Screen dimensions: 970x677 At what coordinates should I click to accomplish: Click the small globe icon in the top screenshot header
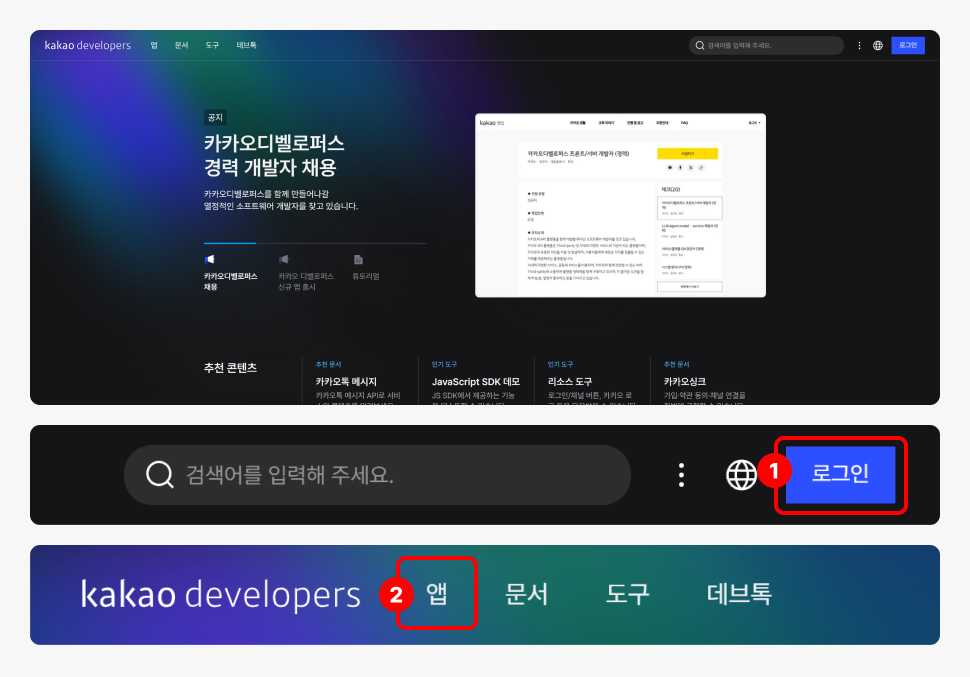877,45
